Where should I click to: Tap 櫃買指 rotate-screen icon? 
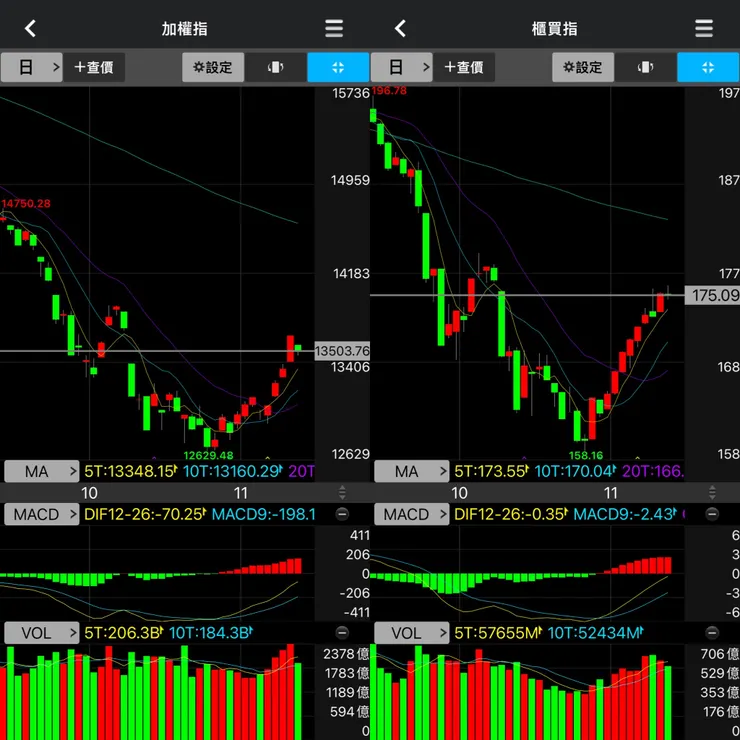click(646, 67)
